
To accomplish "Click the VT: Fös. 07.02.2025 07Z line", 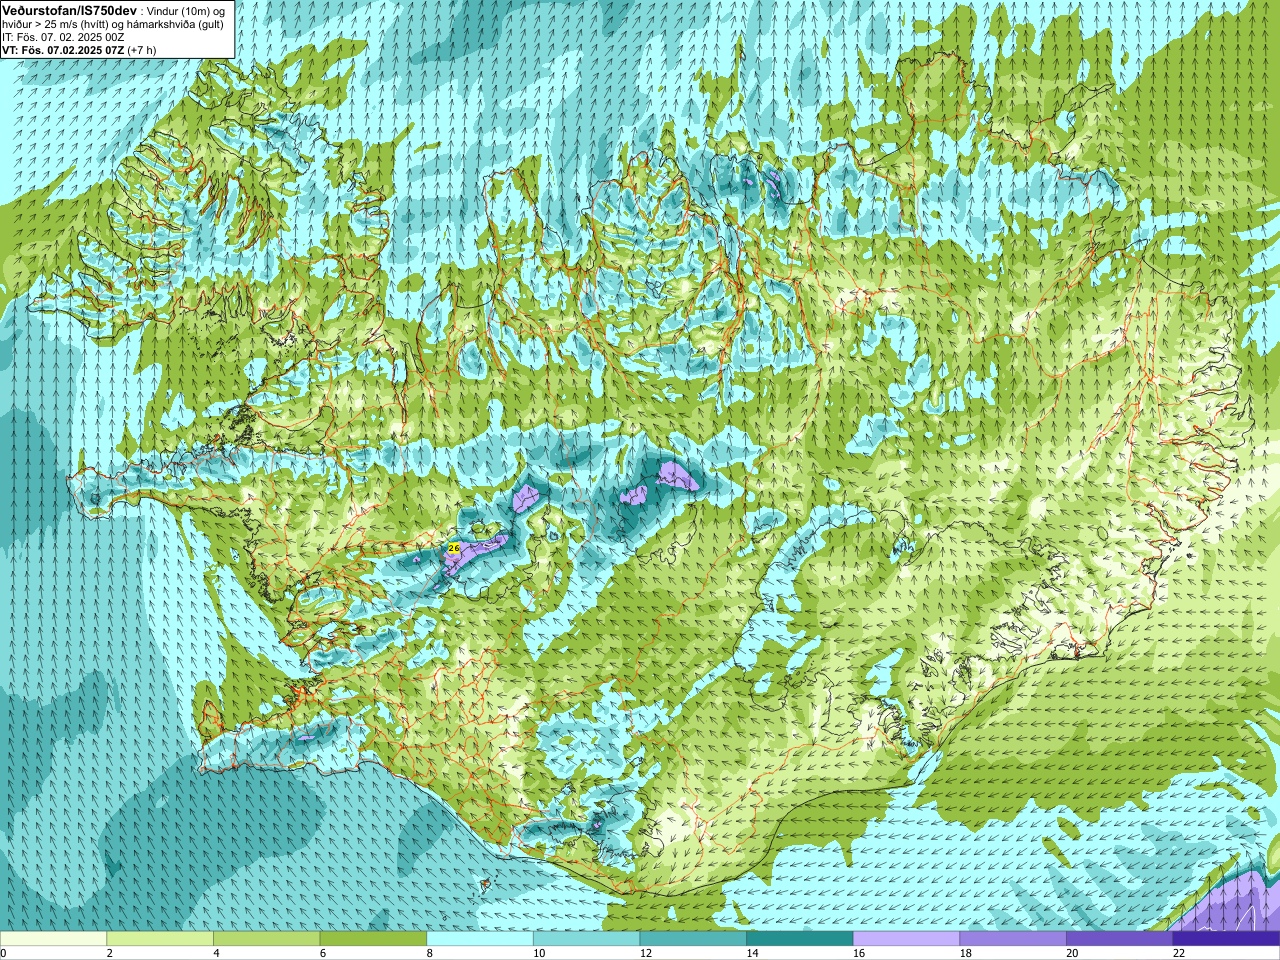I will (63, 50).
